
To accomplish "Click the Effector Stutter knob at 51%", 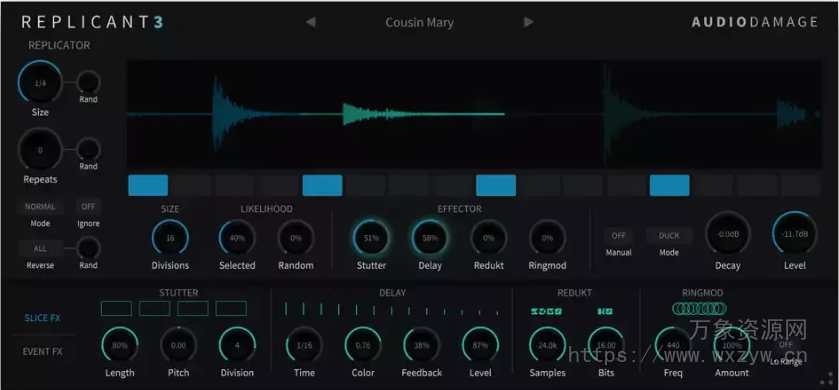I will (371, 238).
